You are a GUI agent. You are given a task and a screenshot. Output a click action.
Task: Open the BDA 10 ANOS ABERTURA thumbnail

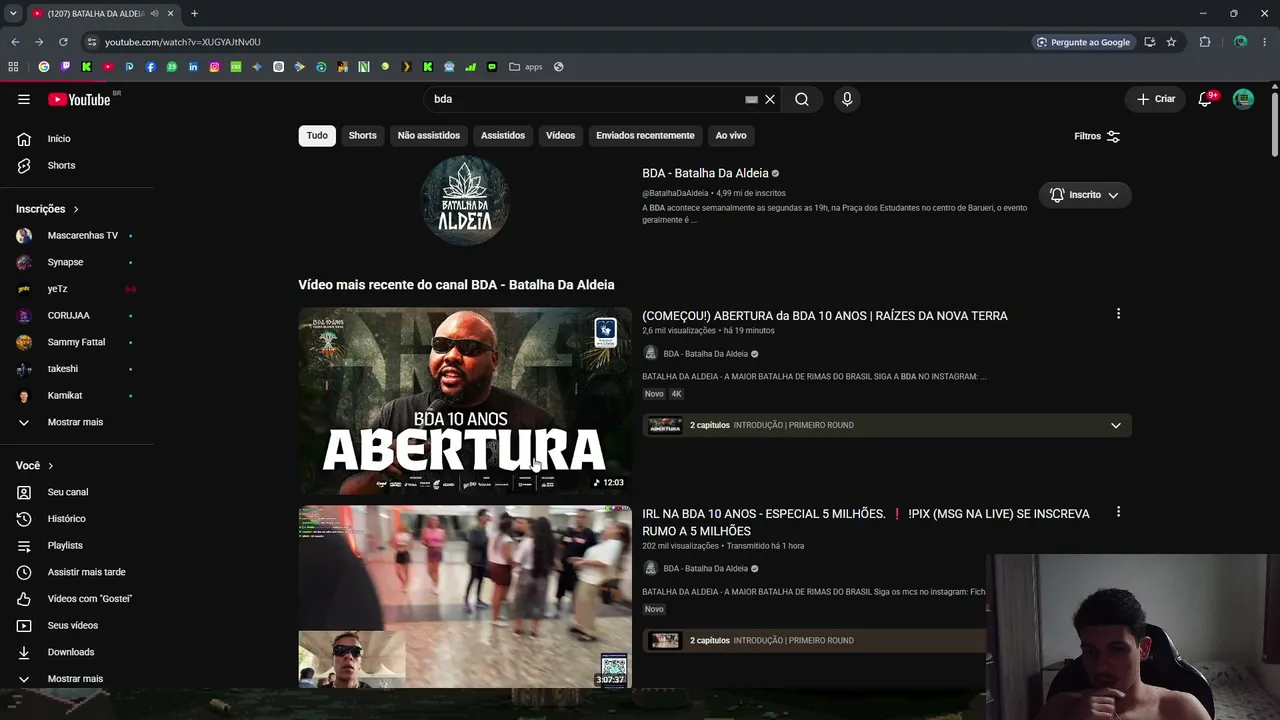pos(465,401)
